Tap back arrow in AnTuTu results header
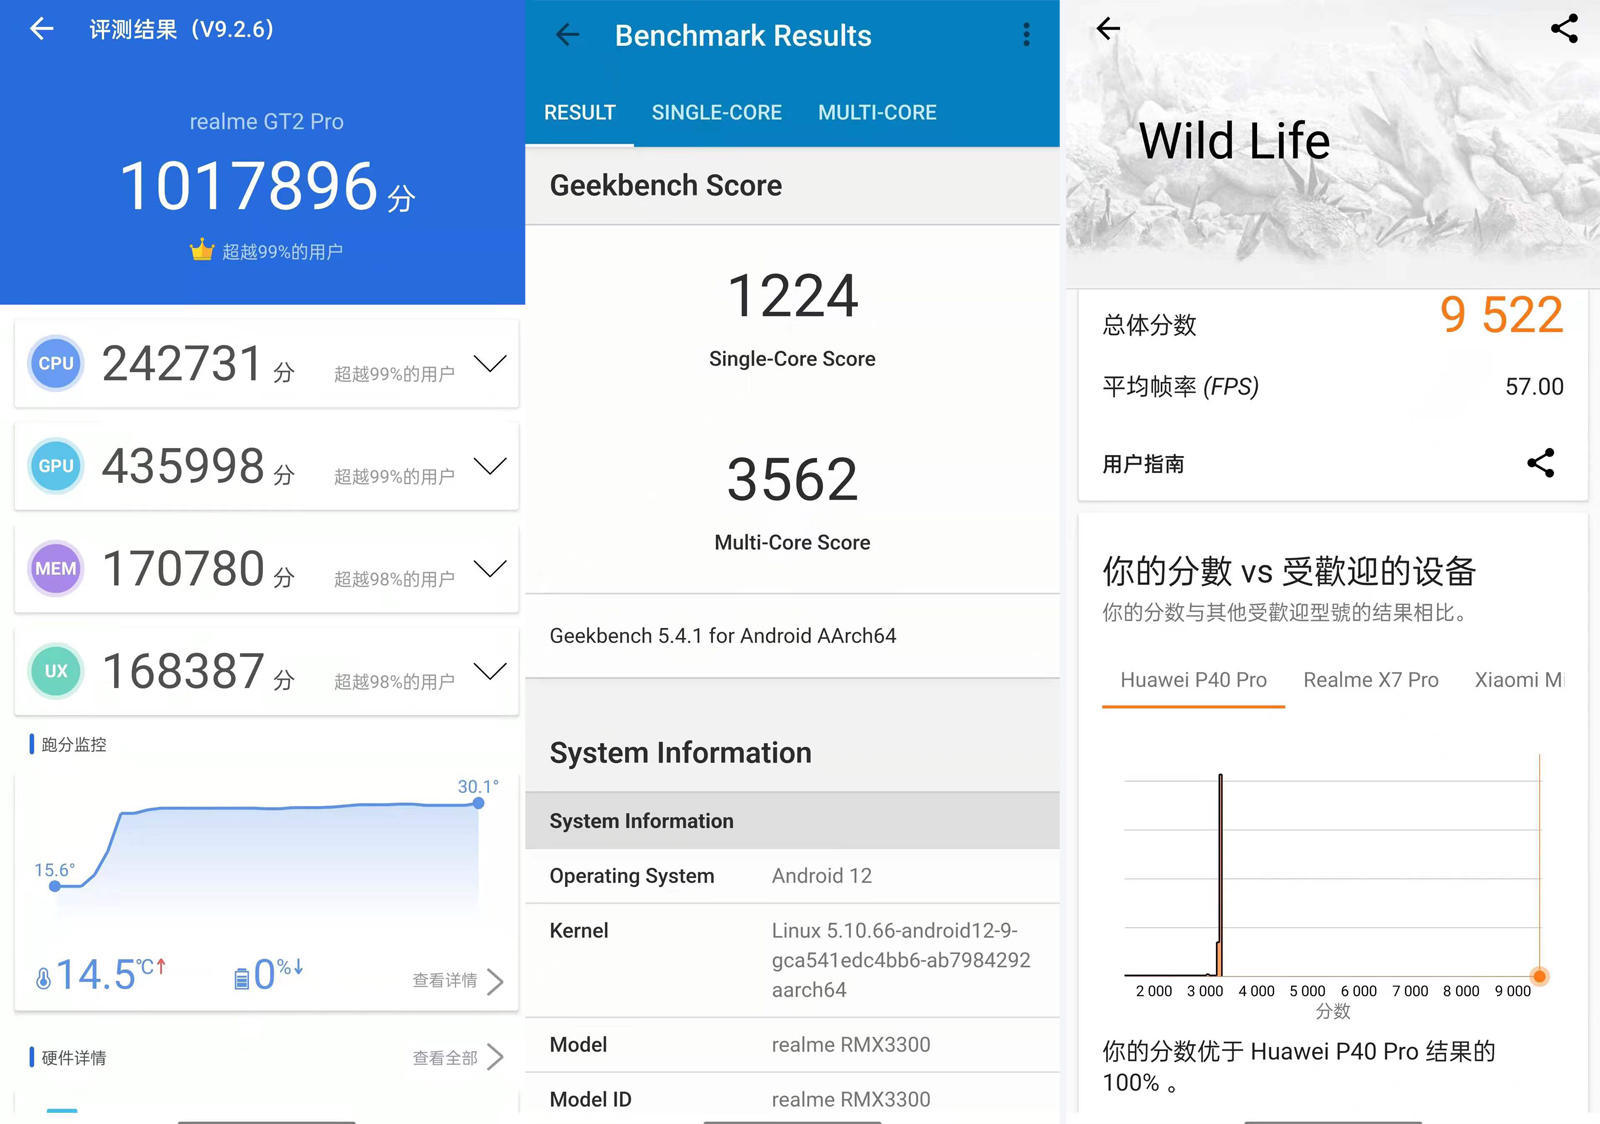This screenshot has width=1600, height=1124. tap(41, 29)
